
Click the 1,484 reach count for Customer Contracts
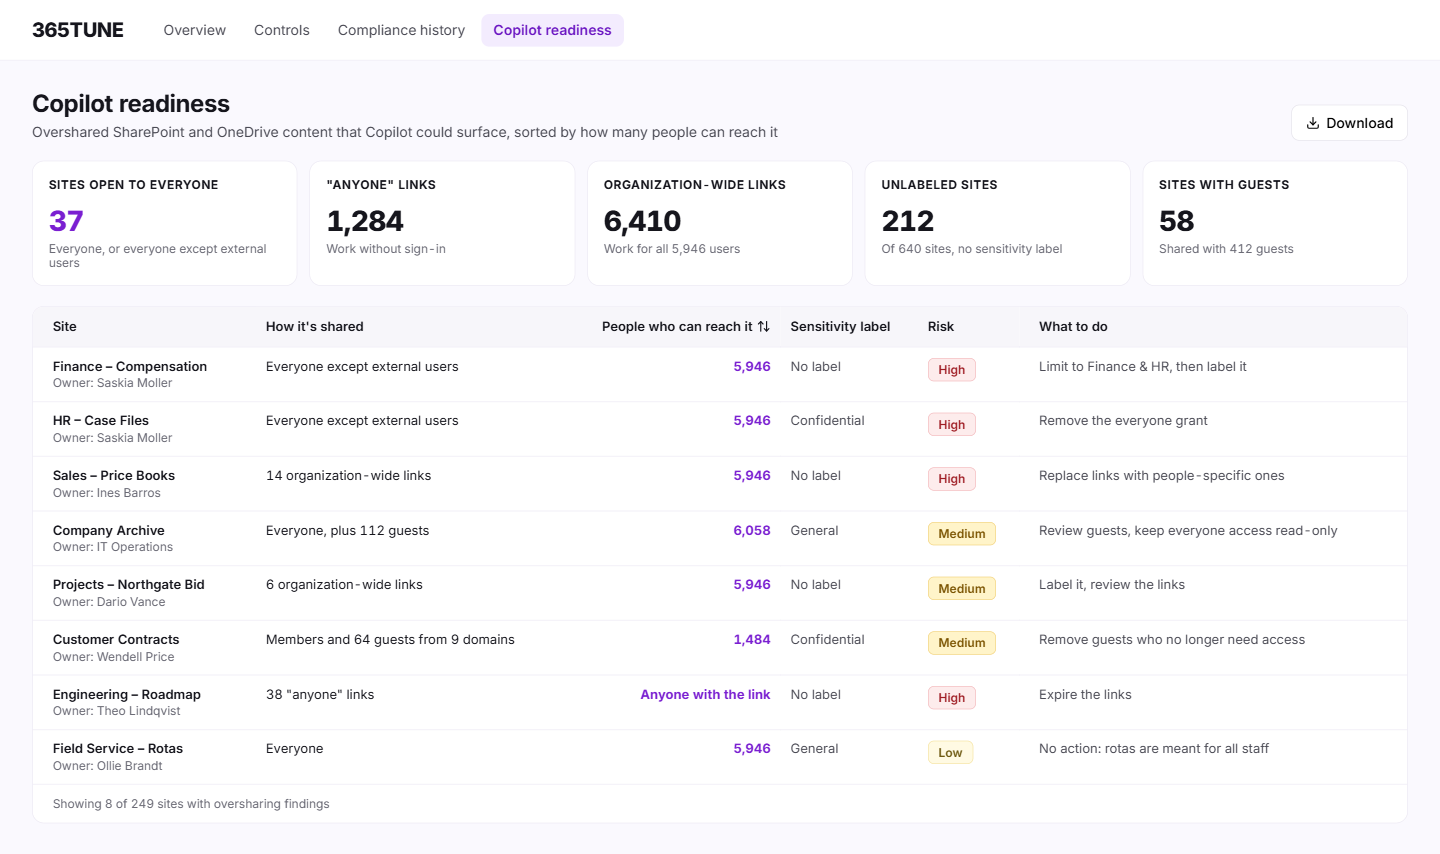tap(752, 640)
